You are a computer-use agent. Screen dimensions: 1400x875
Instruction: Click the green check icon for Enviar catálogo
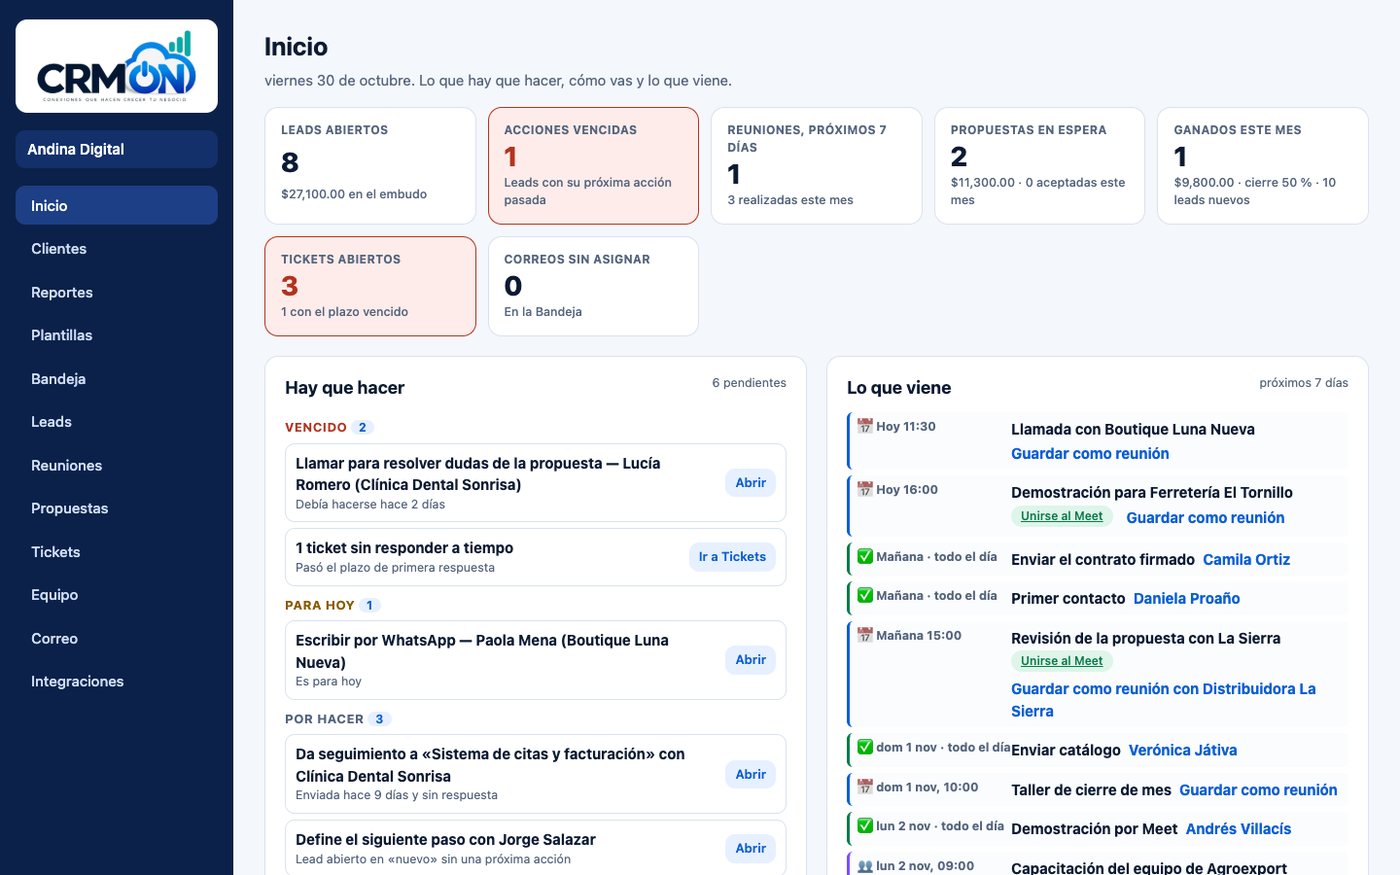865,747
